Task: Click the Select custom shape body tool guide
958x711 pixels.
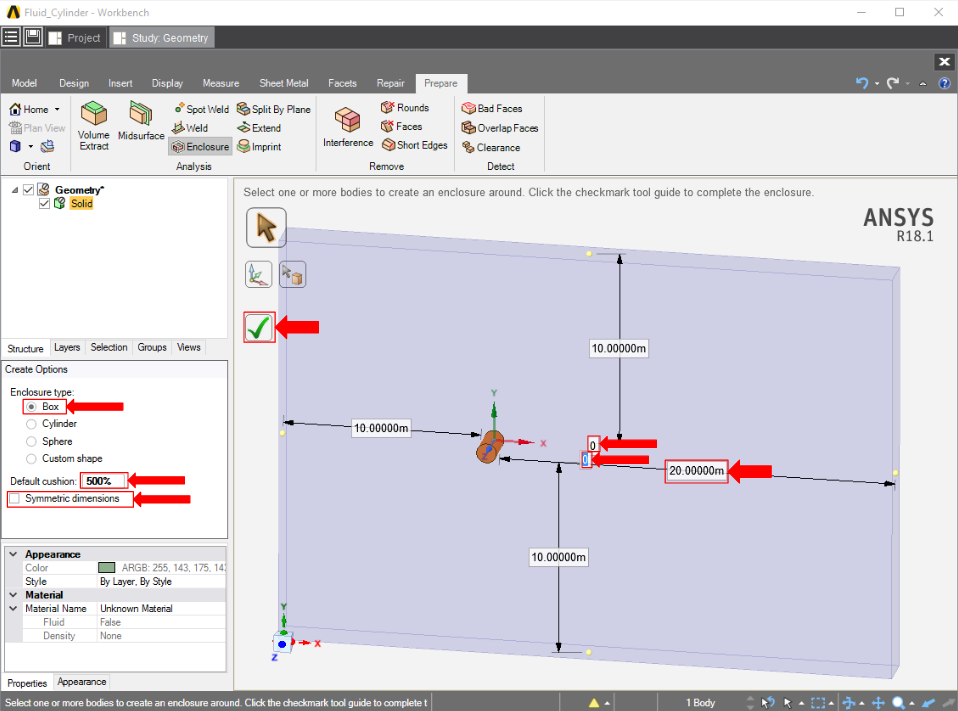Action: click(293, 274)
